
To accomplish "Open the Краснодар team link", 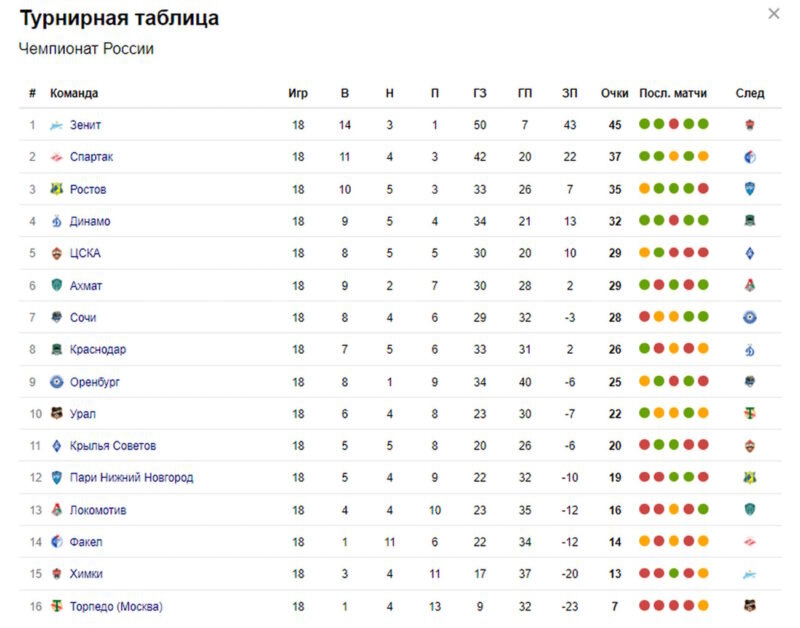I will pos(97,349).
